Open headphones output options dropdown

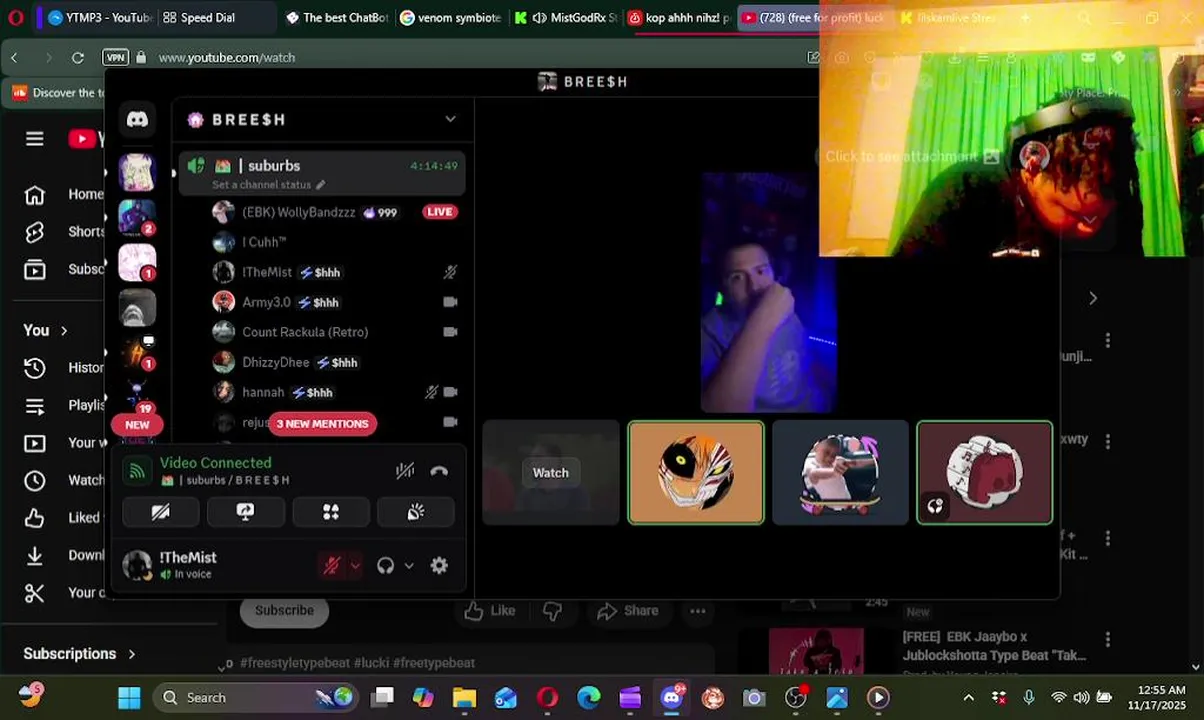pyautogui.click(x=408, y=566)
